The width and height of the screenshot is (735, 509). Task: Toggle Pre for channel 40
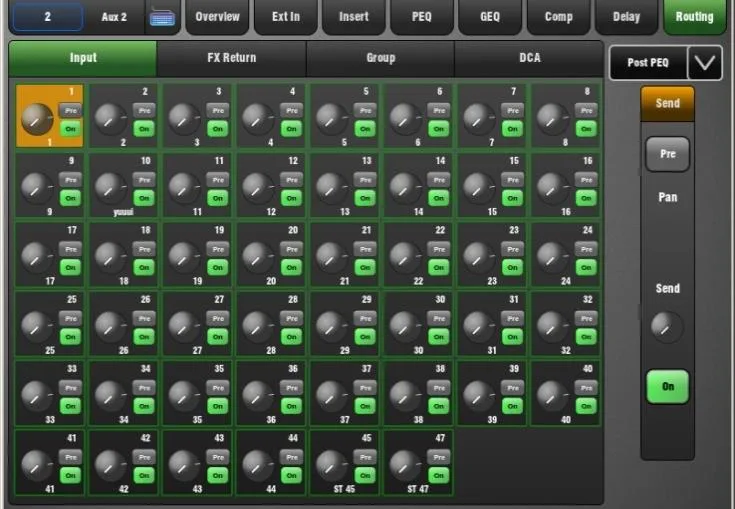(586, 389)
